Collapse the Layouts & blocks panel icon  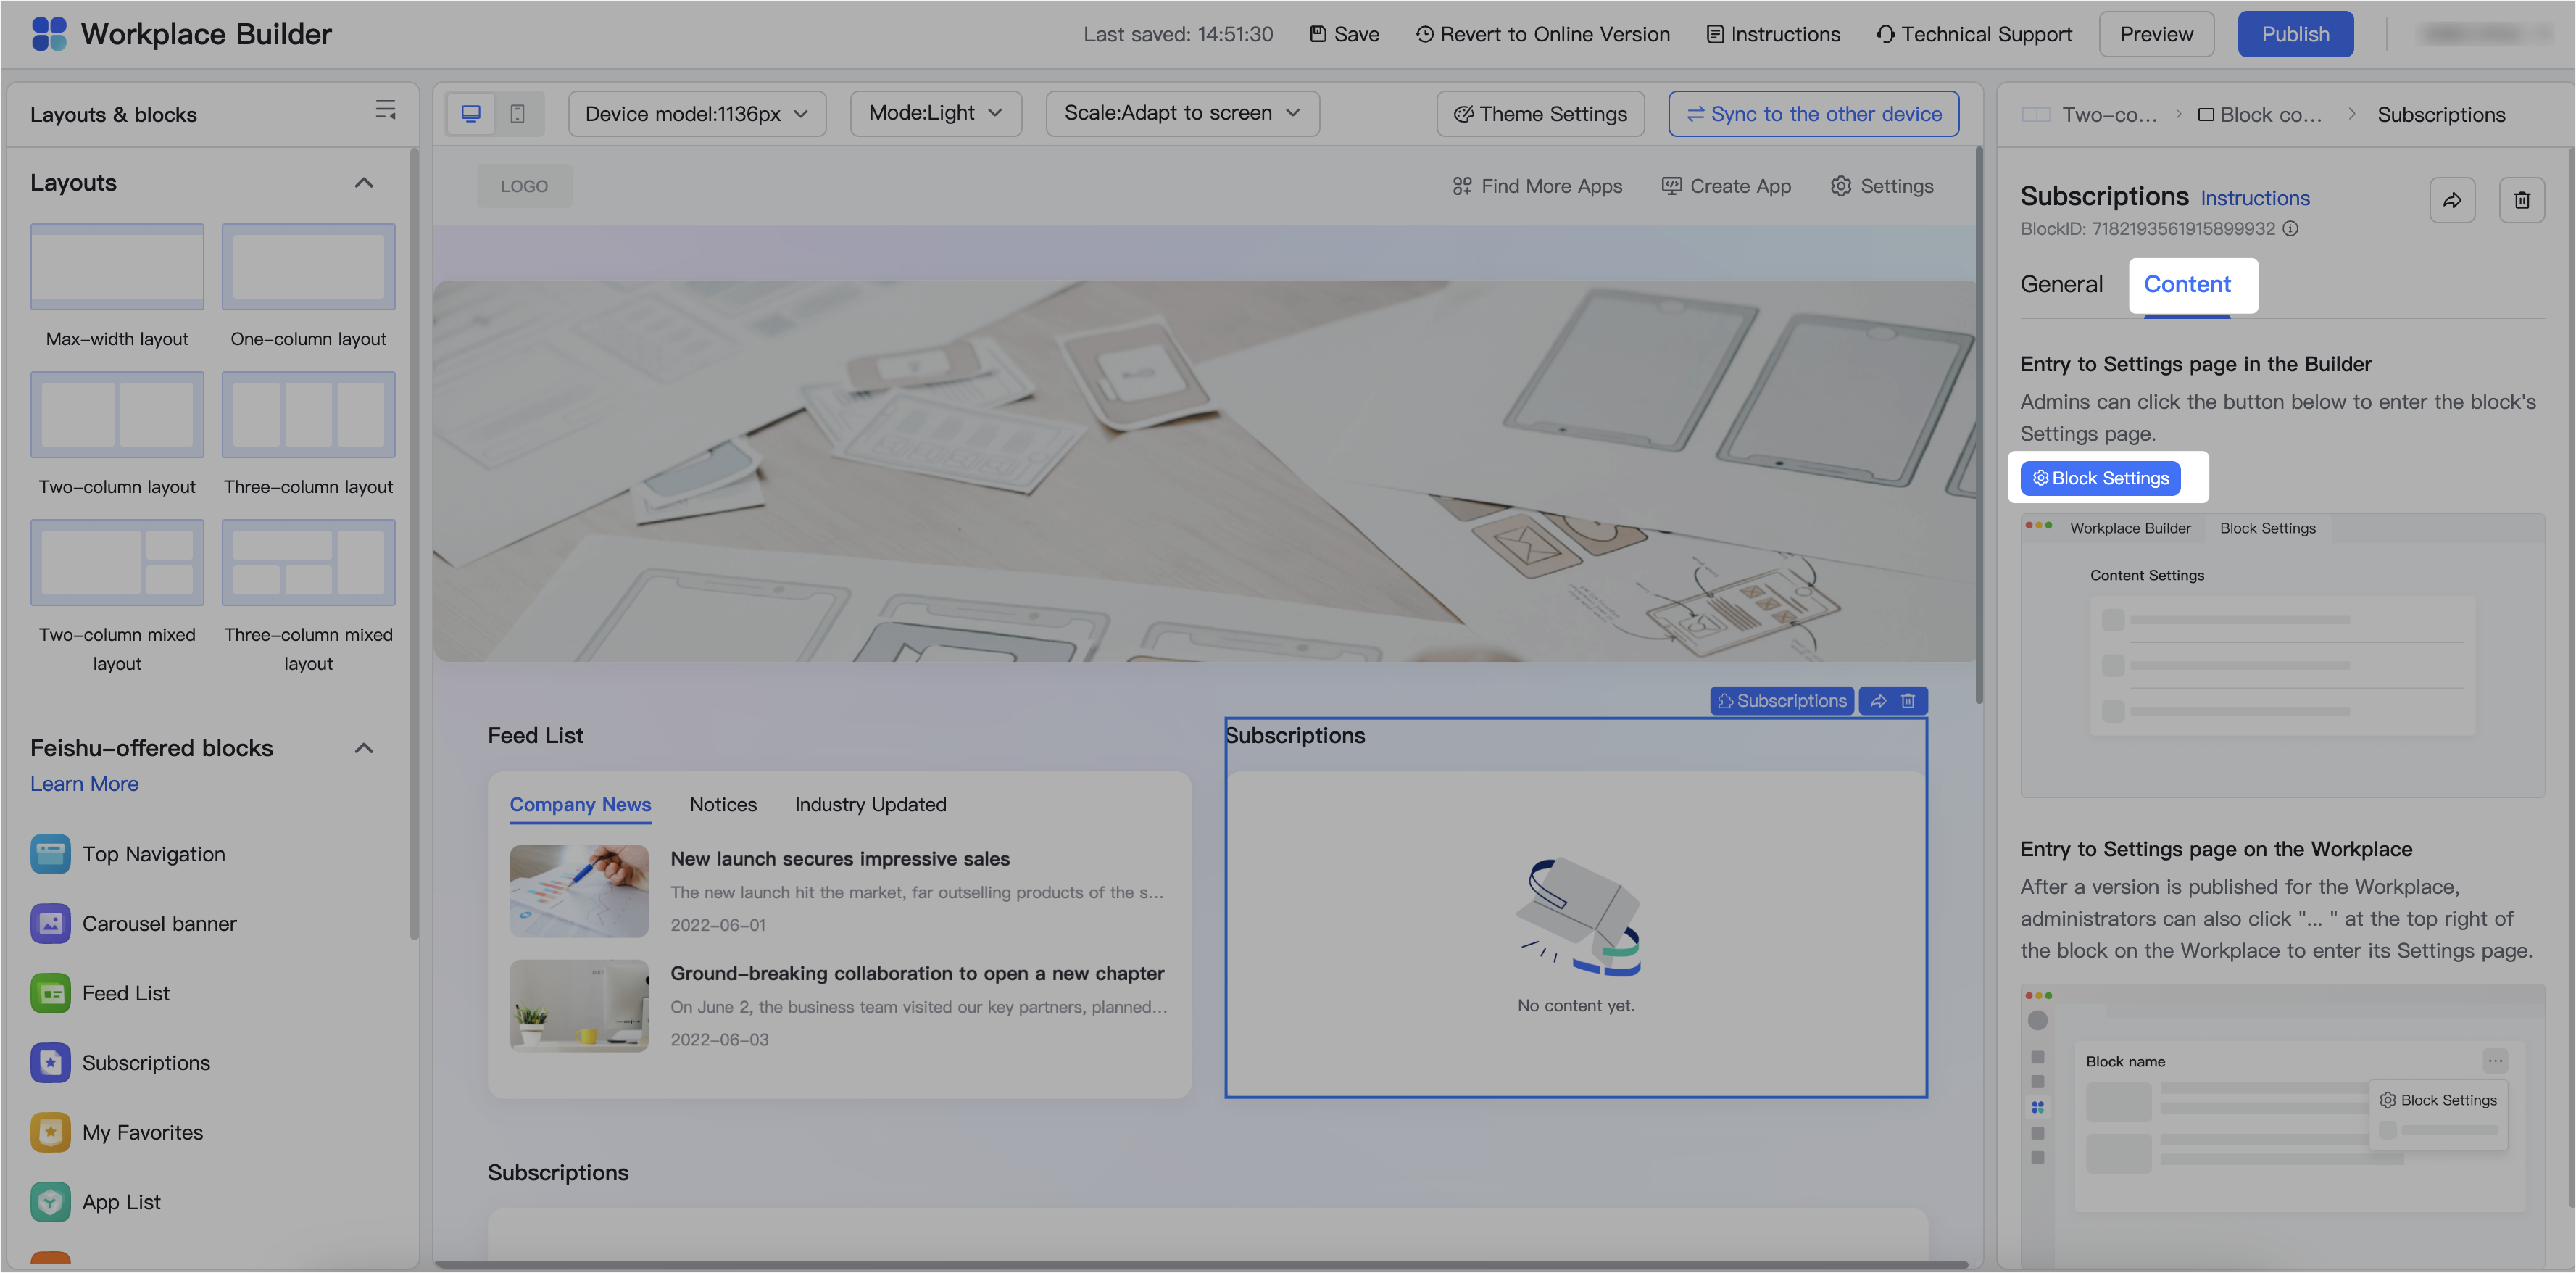(x=385, y=110)
